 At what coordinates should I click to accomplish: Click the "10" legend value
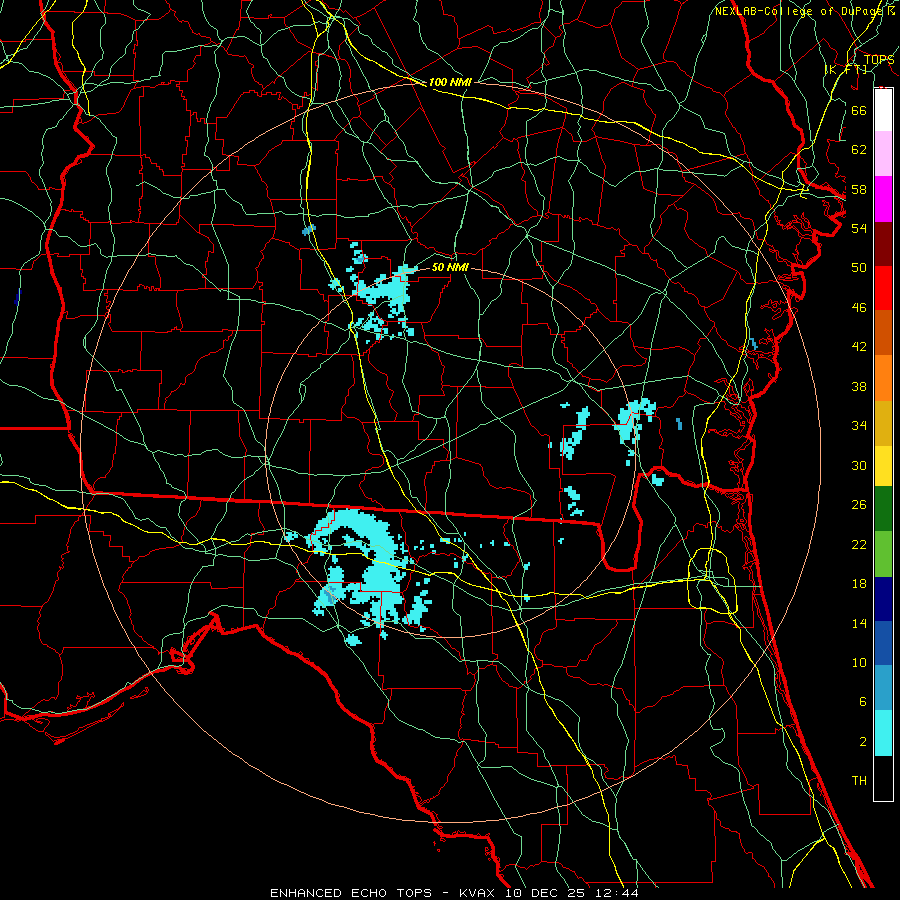[x=859, y=663]
